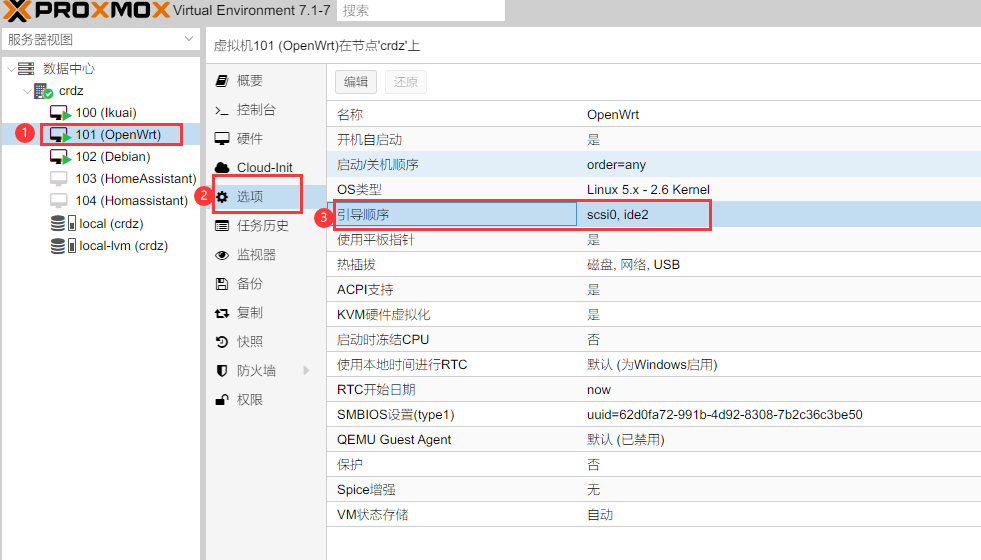Open the 任务历史 task history tab
Viewport: 981px width, 560px height.
point(262,226)
